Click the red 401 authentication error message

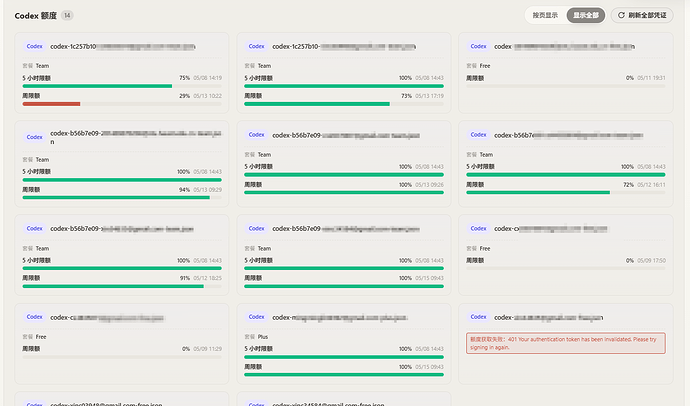tap(565, 343)
